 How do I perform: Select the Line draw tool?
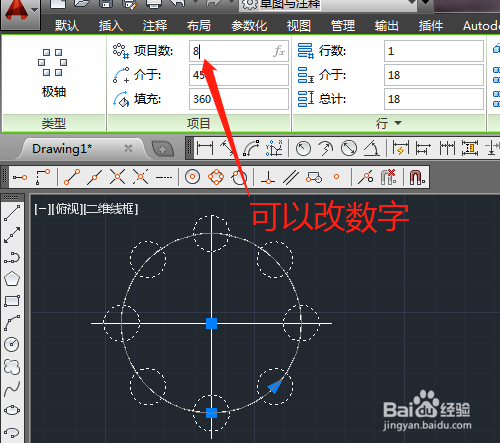click(12, 213)
